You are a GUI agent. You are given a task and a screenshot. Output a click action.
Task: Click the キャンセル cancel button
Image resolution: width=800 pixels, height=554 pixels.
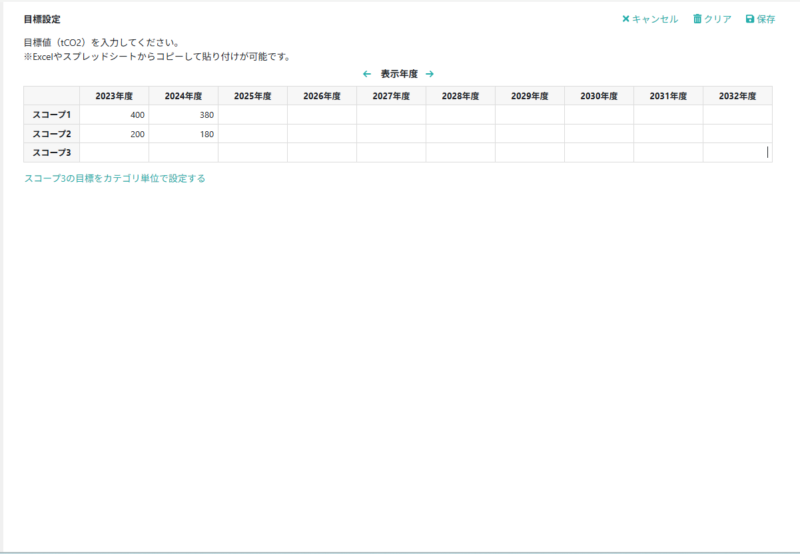[x=650, y=19]
